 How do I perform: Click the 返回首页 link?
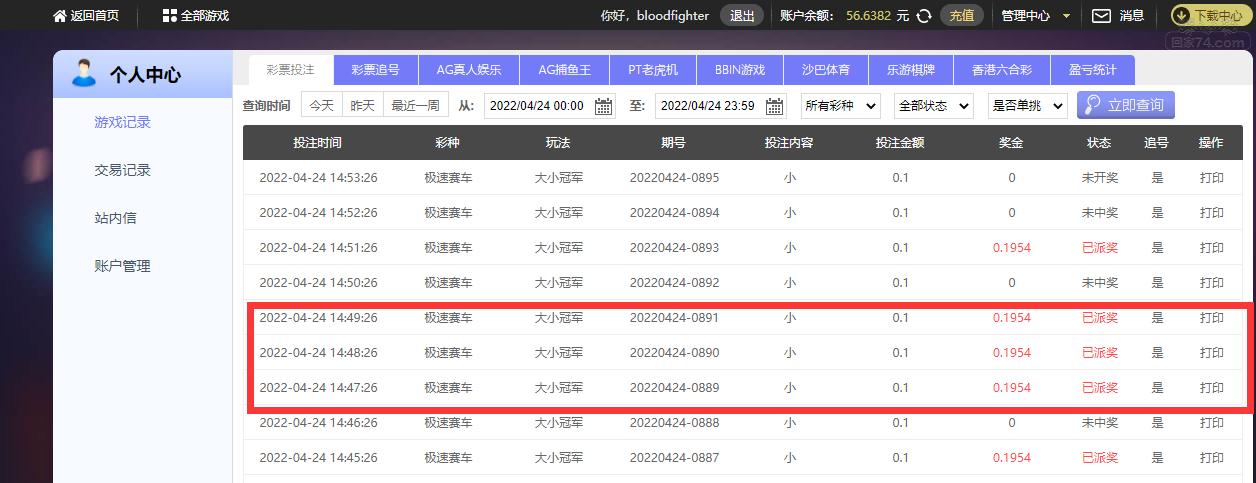click(x=95, y=16)
